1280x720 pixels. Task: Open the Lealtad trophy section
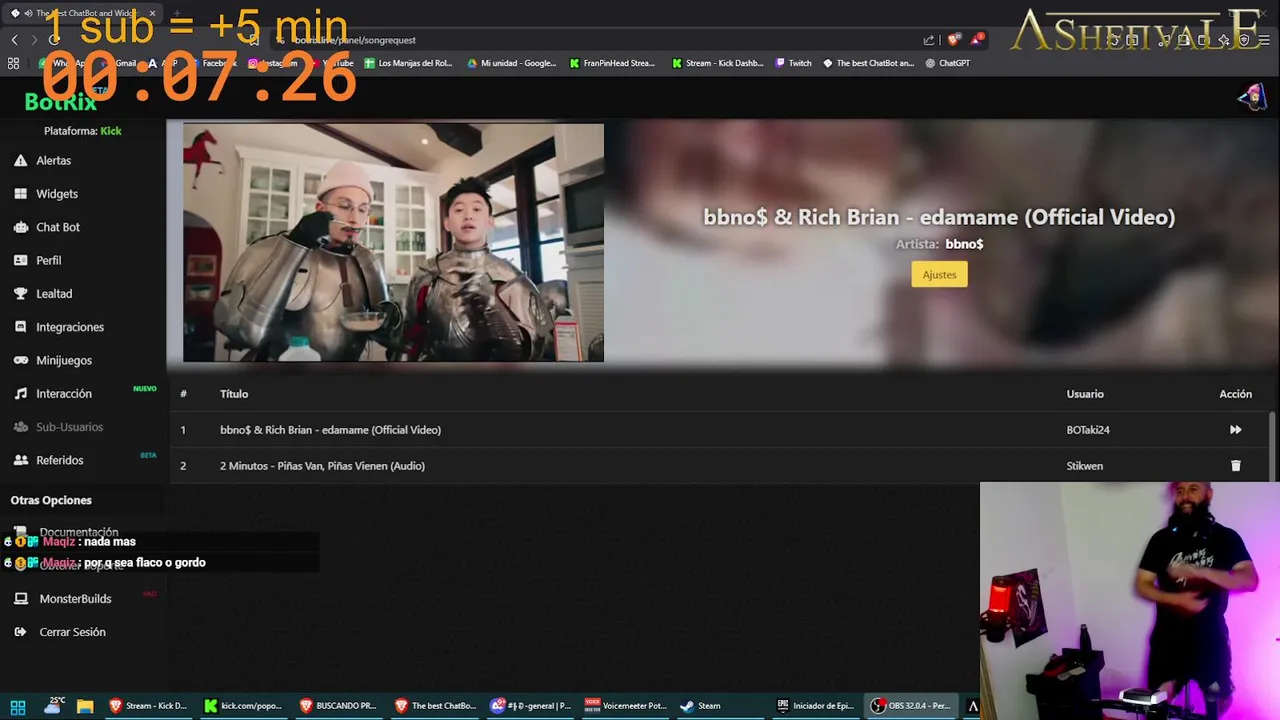coord(43,294)
